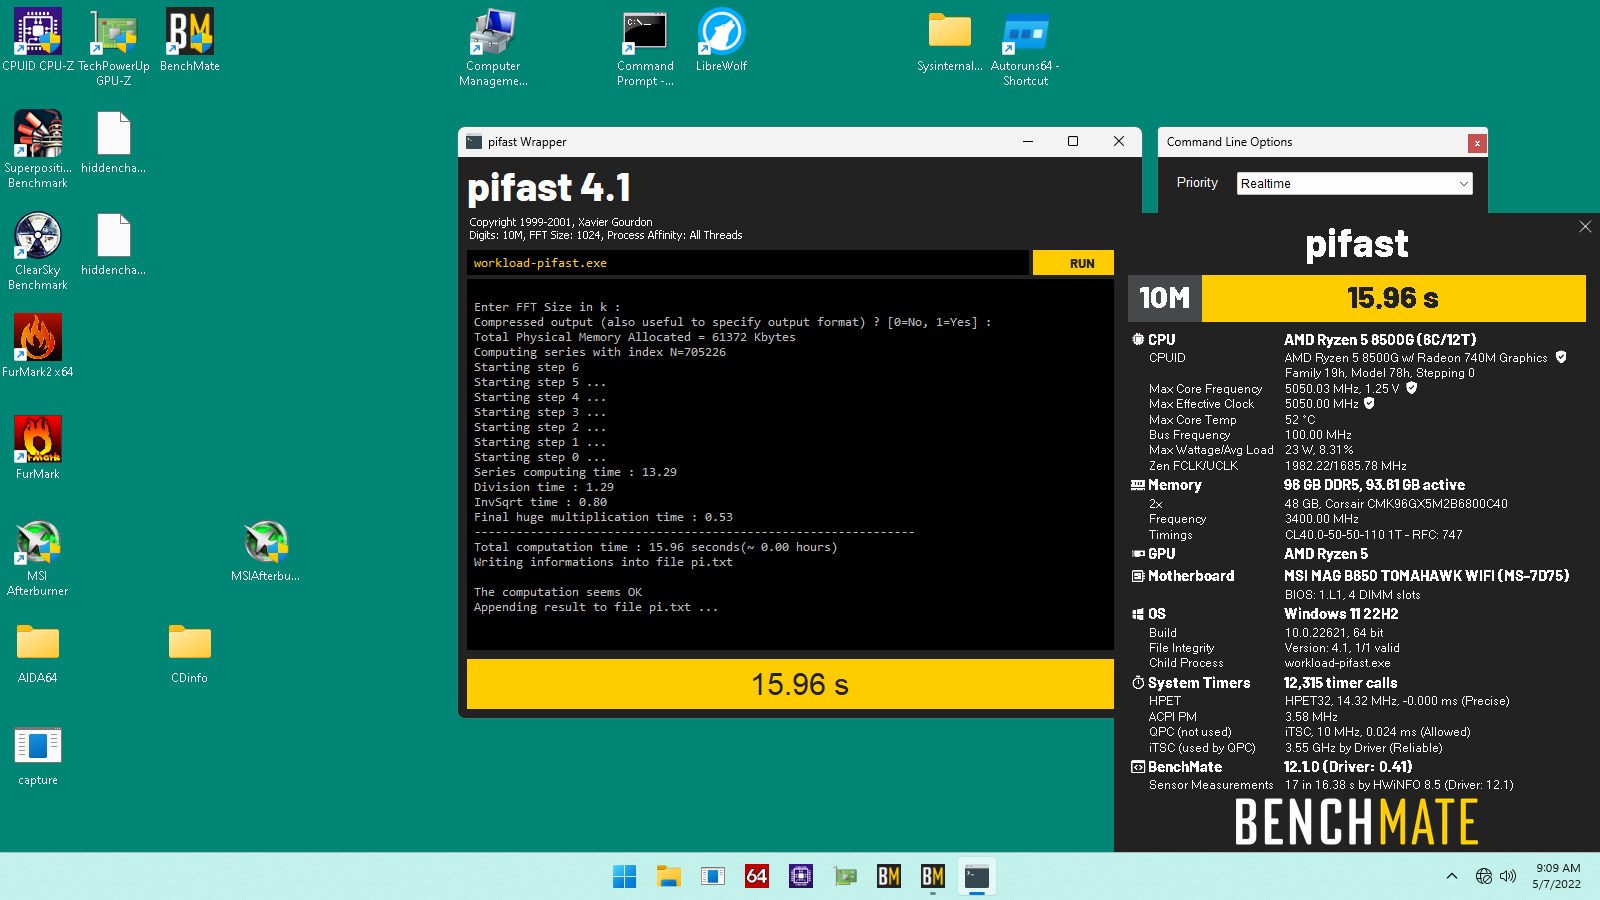Click yellow 15.96 s score banner

click(x=1393, y=298)
